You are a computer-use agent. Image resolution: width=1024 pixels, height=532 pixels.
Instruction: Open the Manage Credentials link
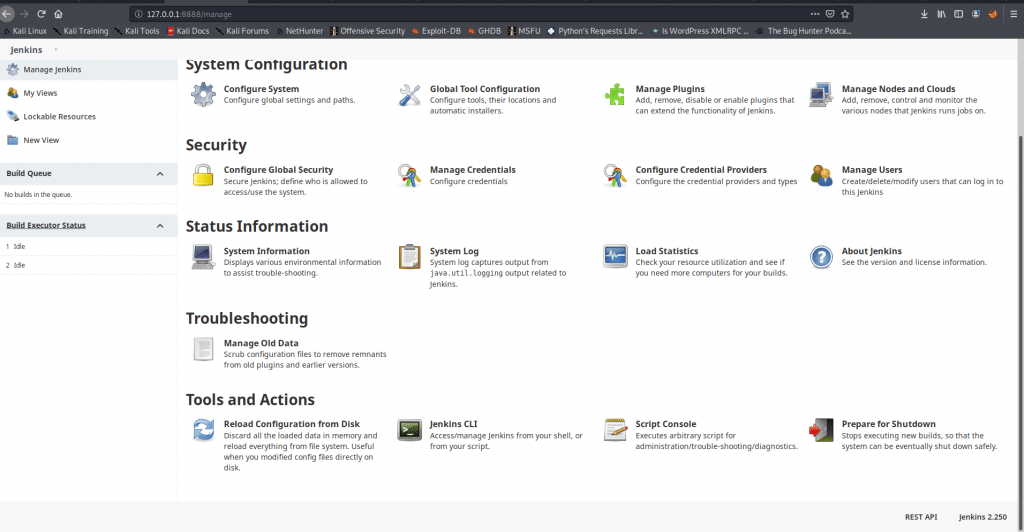[472, 170]
